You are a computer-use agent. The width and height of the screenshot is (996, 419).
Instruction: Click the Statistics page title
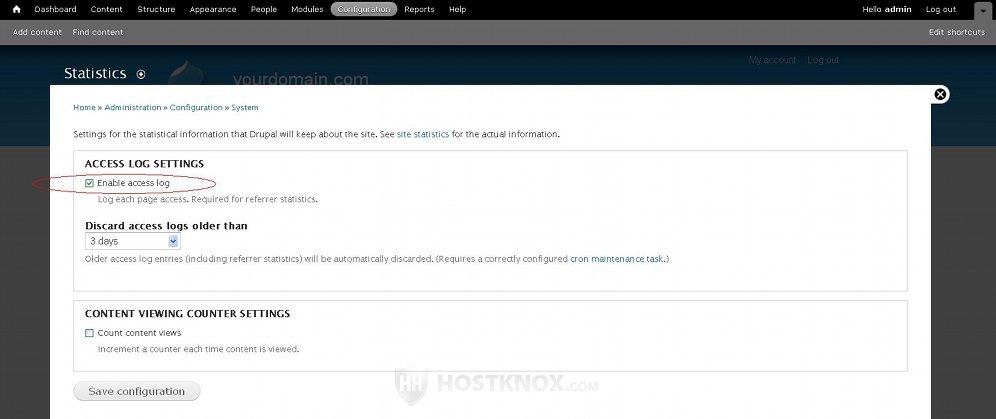pyautogui.click(x=95, y=74)
